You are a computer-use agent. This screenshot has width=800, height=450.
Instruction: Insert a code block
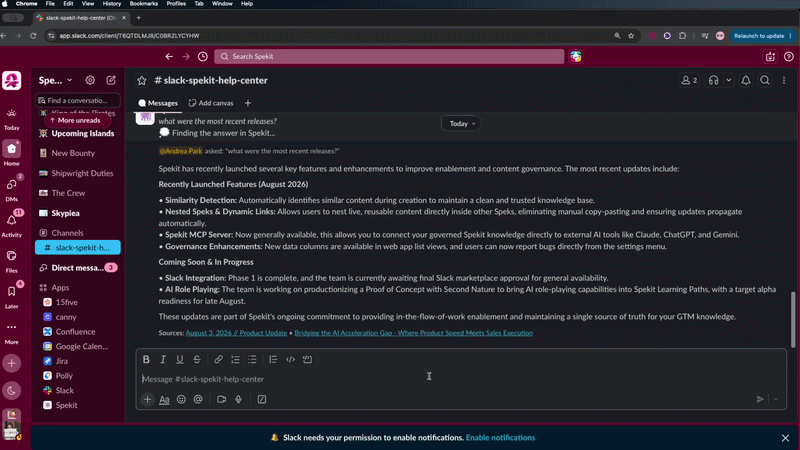click(307, 359)
